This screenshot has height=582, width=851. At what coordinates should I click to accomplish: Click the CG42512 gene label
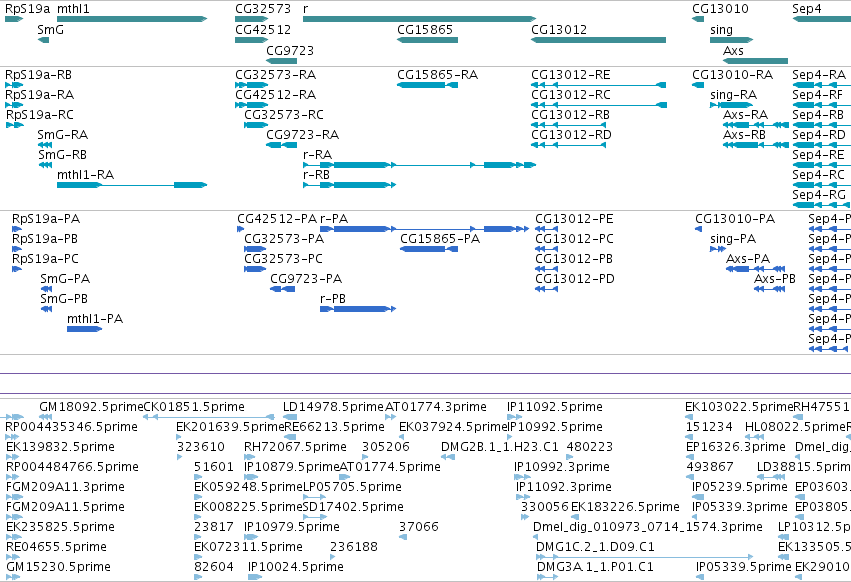coord(263,29)
